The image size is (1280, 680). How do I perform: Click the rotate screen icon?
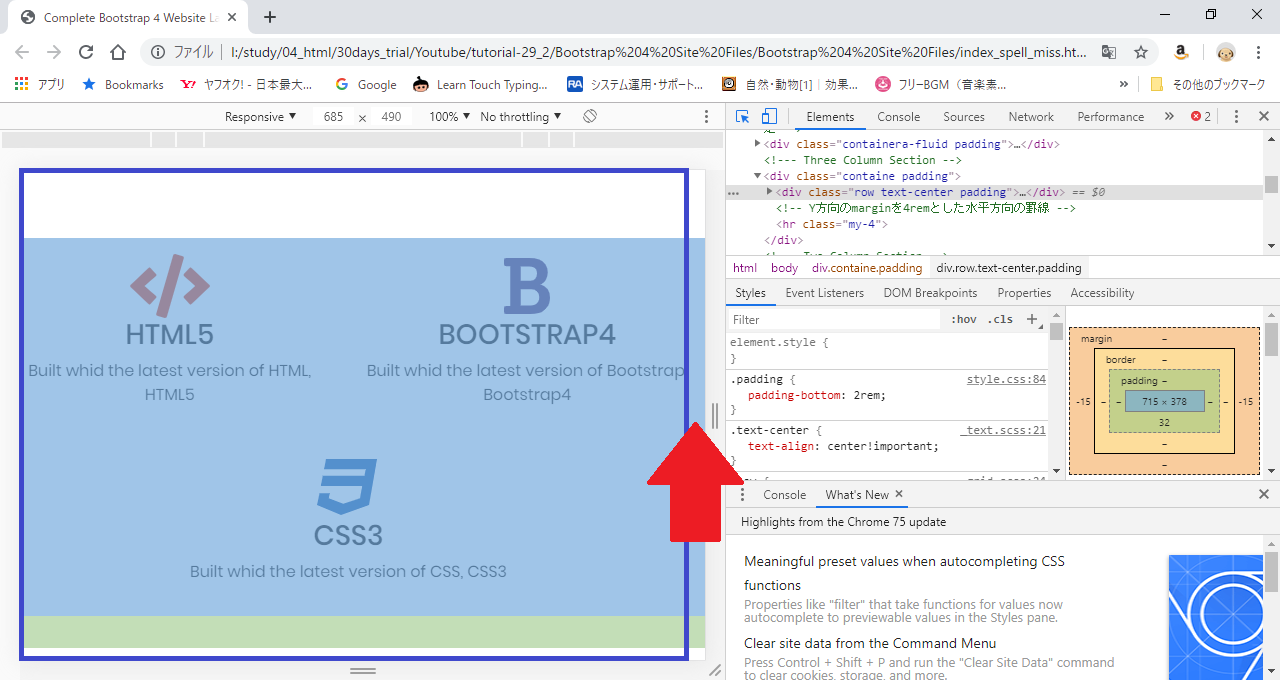coord(590,117)
